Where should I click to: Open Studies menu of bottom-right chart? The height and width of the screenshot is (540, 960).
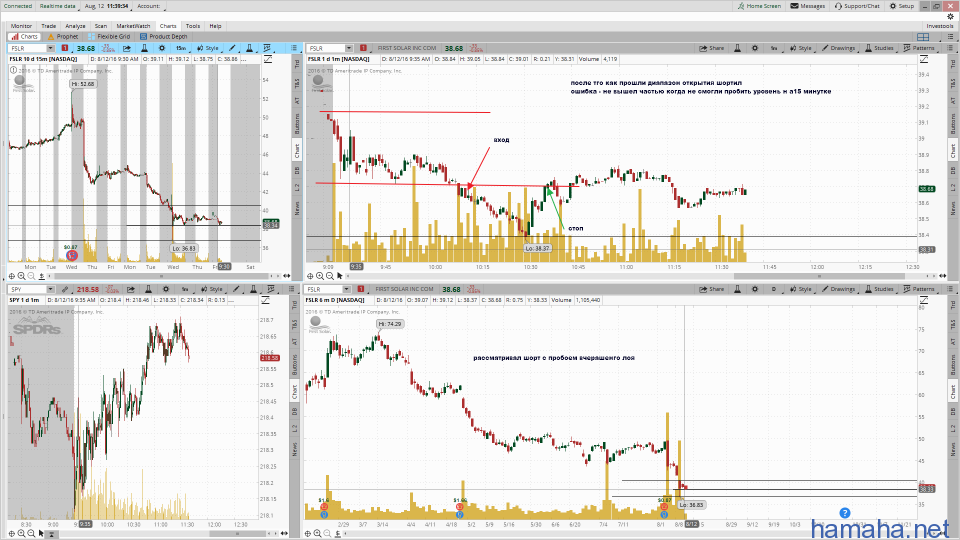pyautogui.click(x=879, y=289)
